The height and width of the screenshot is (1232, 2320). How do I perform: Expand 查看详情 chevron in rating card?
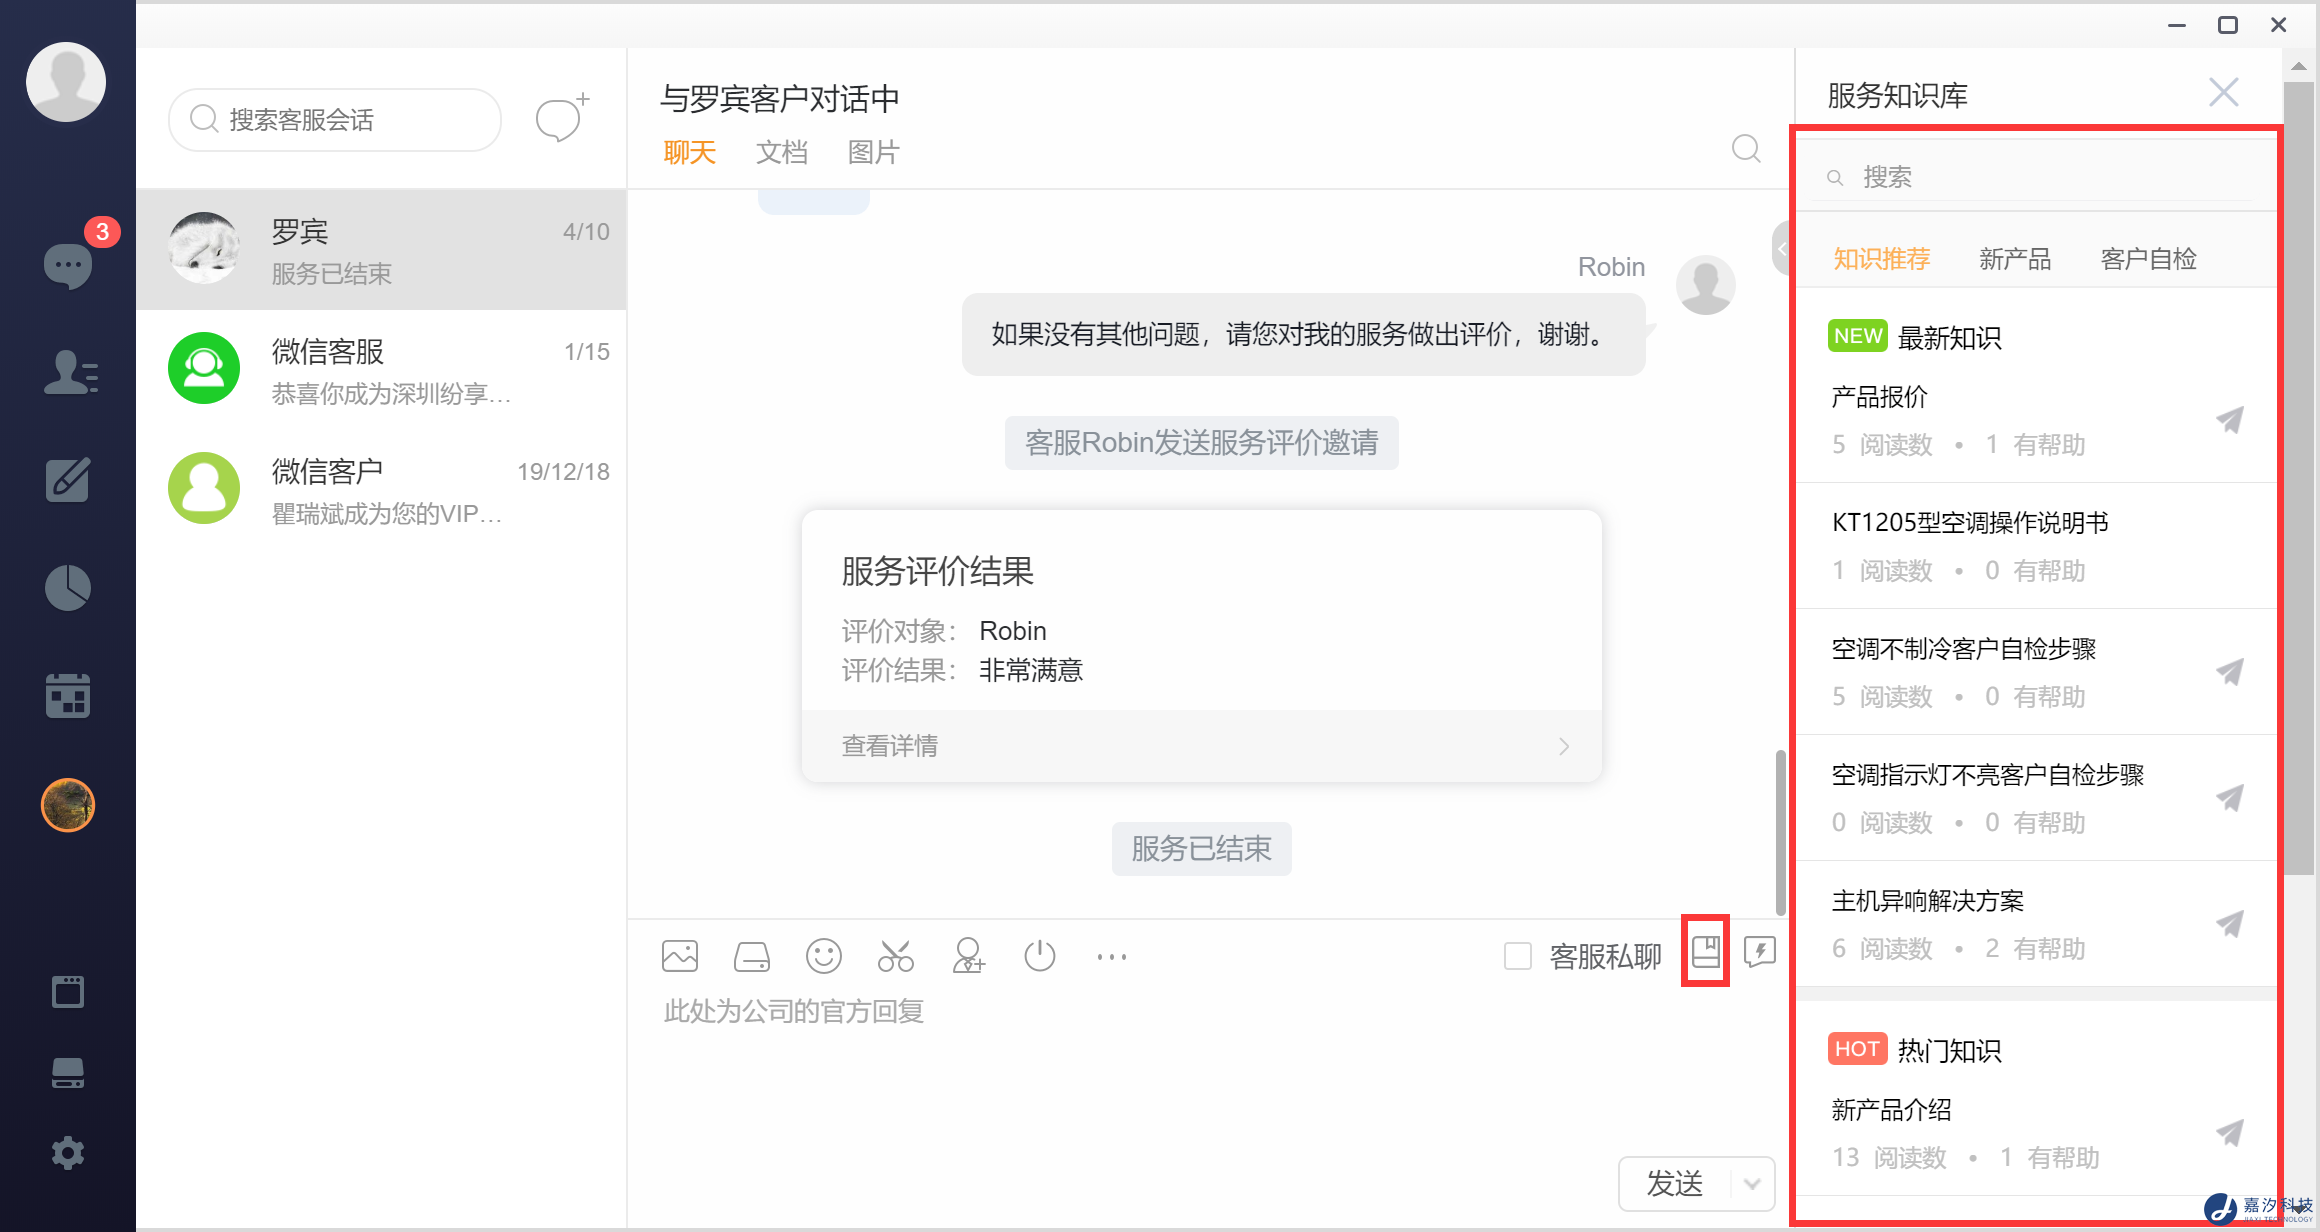1564,746
